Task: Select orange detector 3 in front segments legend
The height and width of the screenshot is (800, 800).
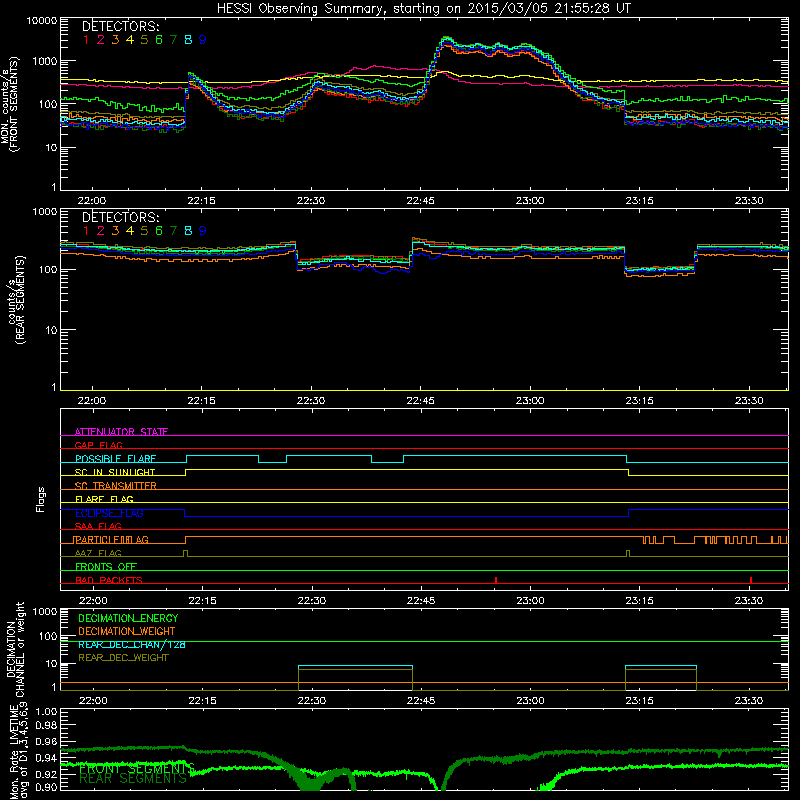Action: tap(115, 40)
